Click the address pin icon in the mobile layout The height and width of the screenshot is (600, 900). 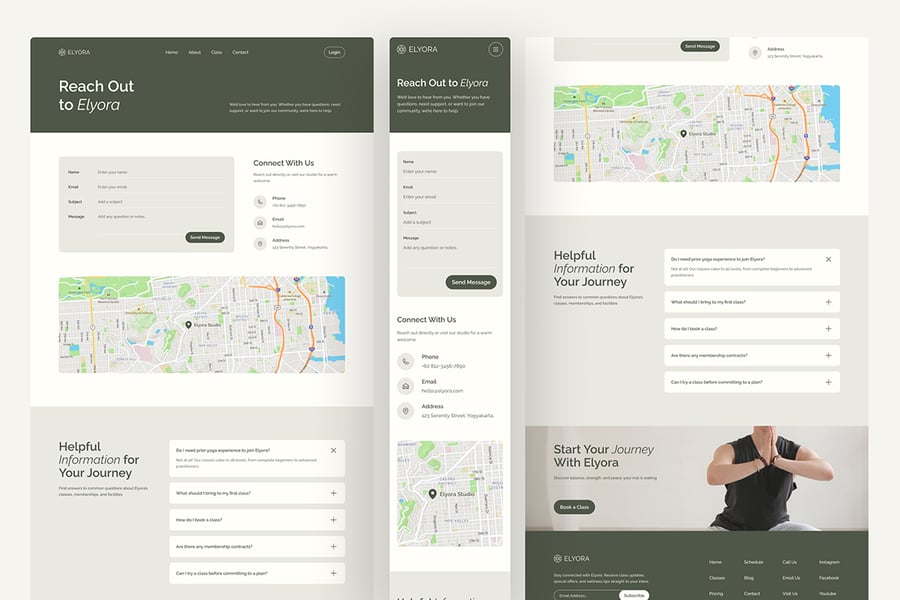(405, 411)
